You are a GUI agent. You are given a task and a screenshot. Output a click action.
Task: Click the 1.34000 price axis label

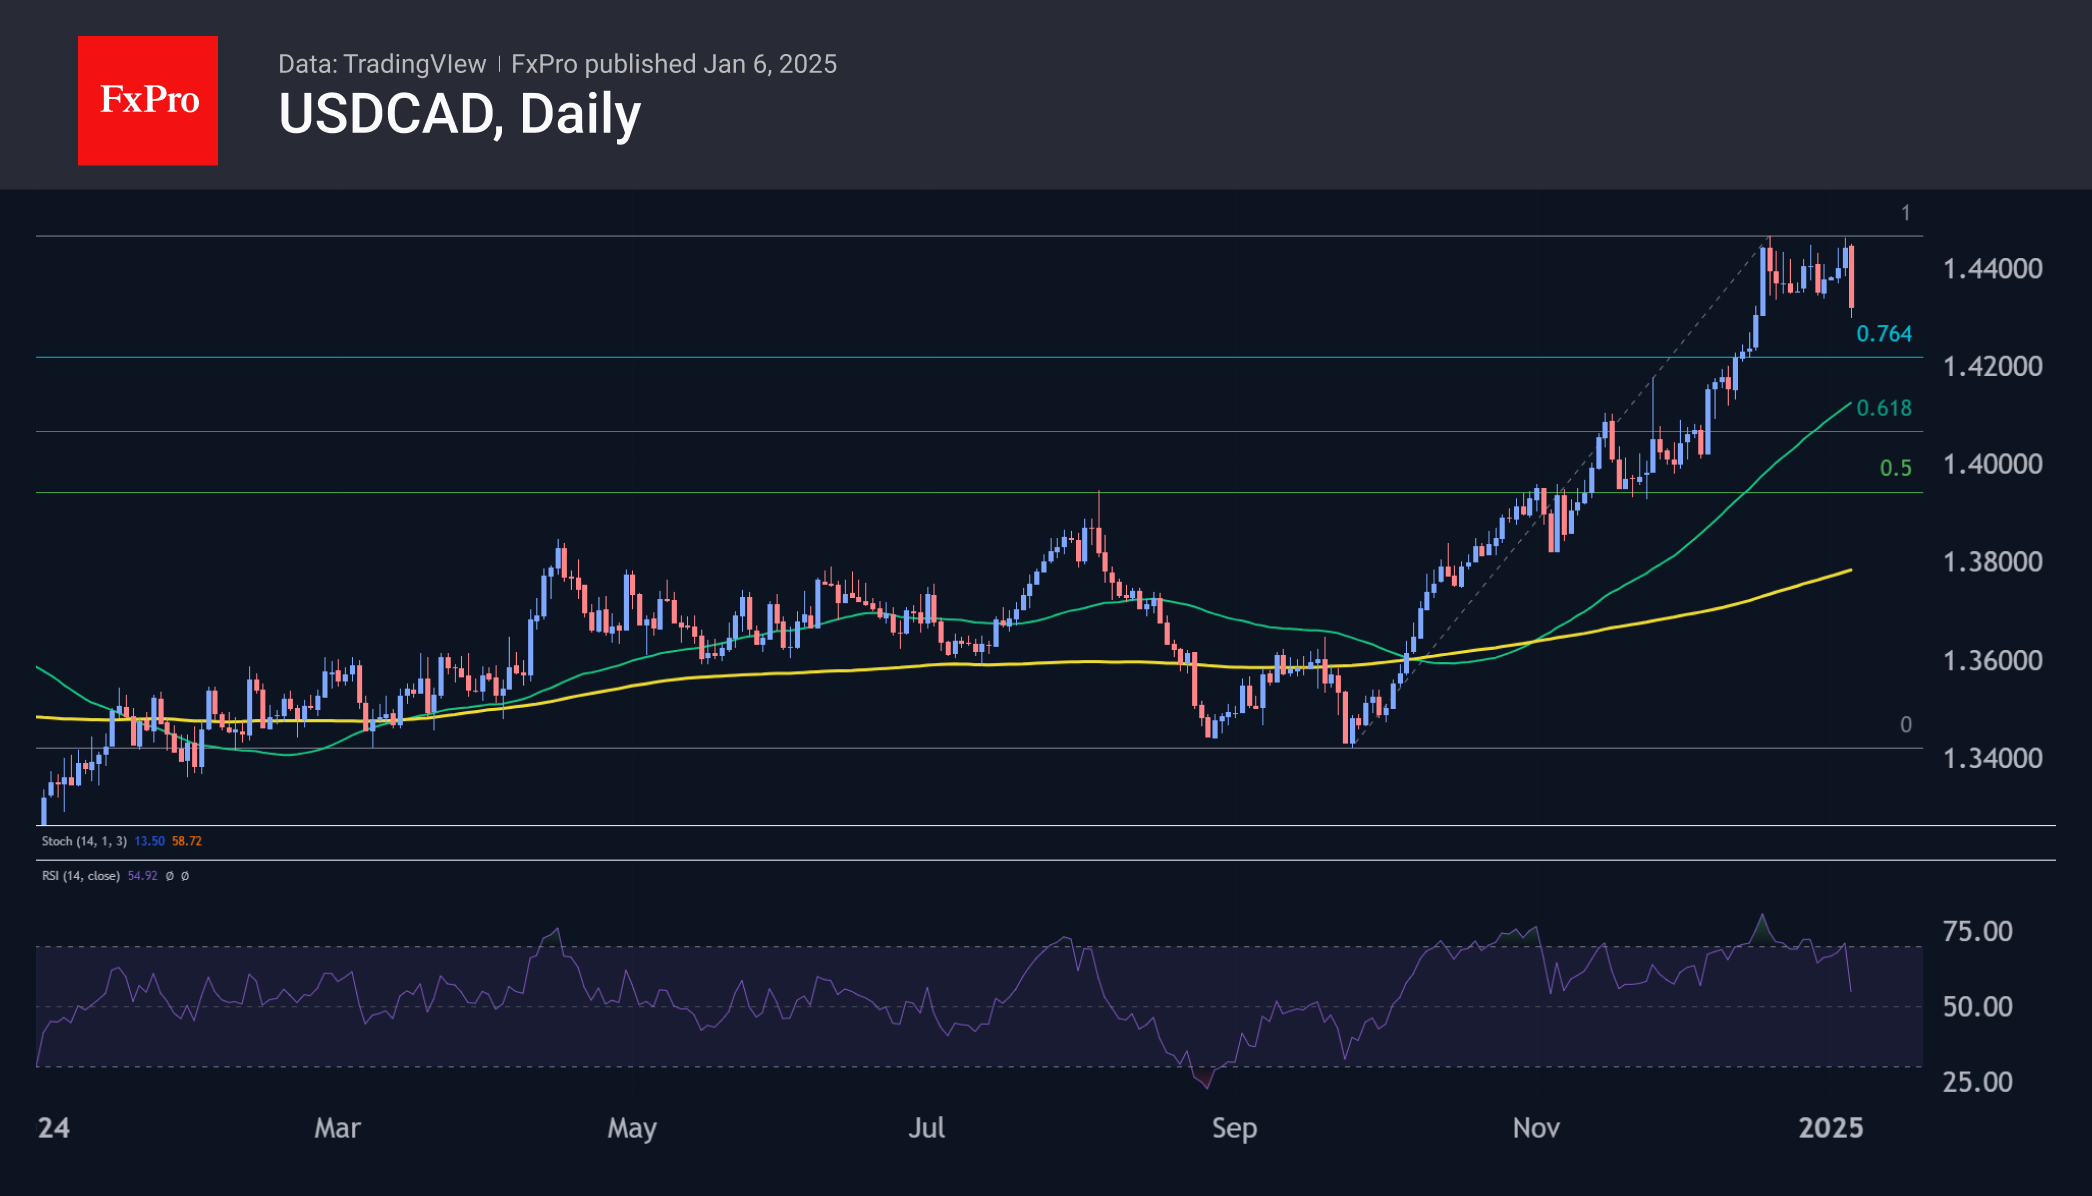[1992, 758]
